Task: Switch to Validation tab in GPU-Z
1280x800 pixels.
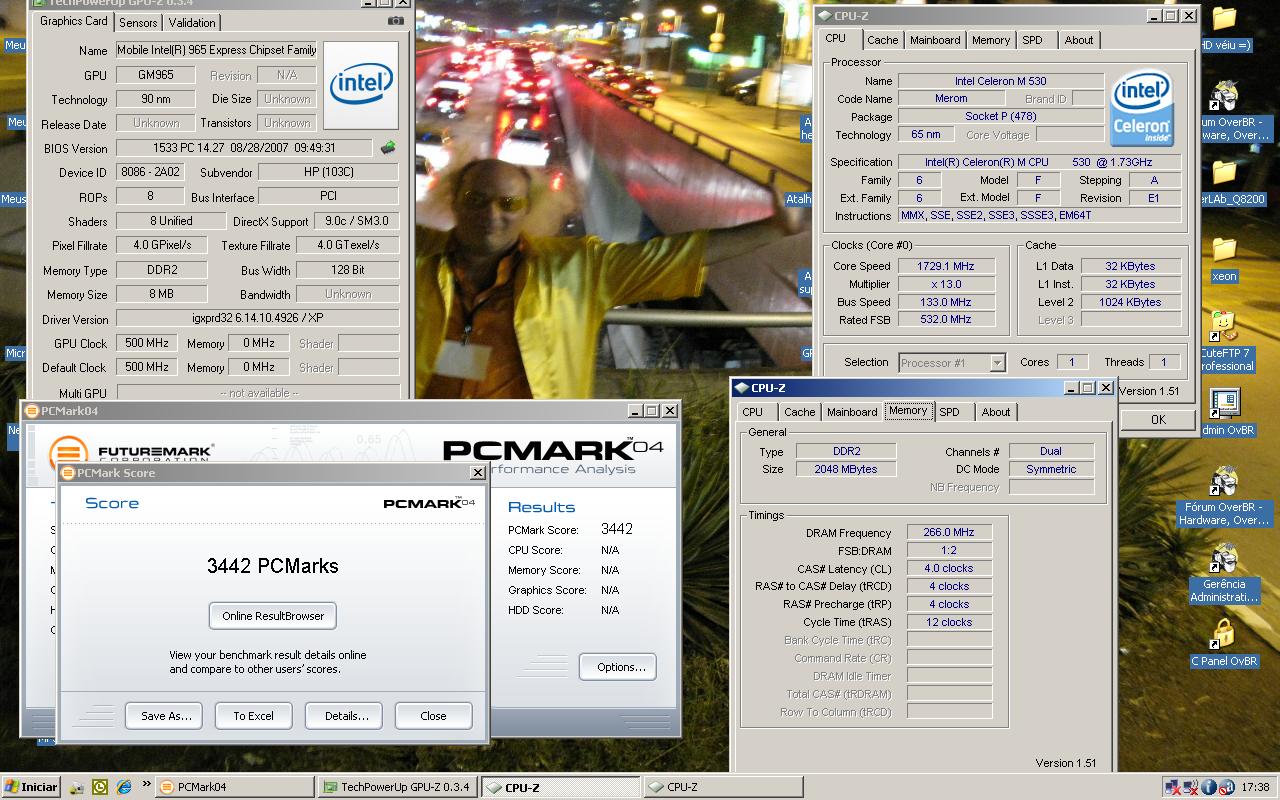Action: point(192,22)
